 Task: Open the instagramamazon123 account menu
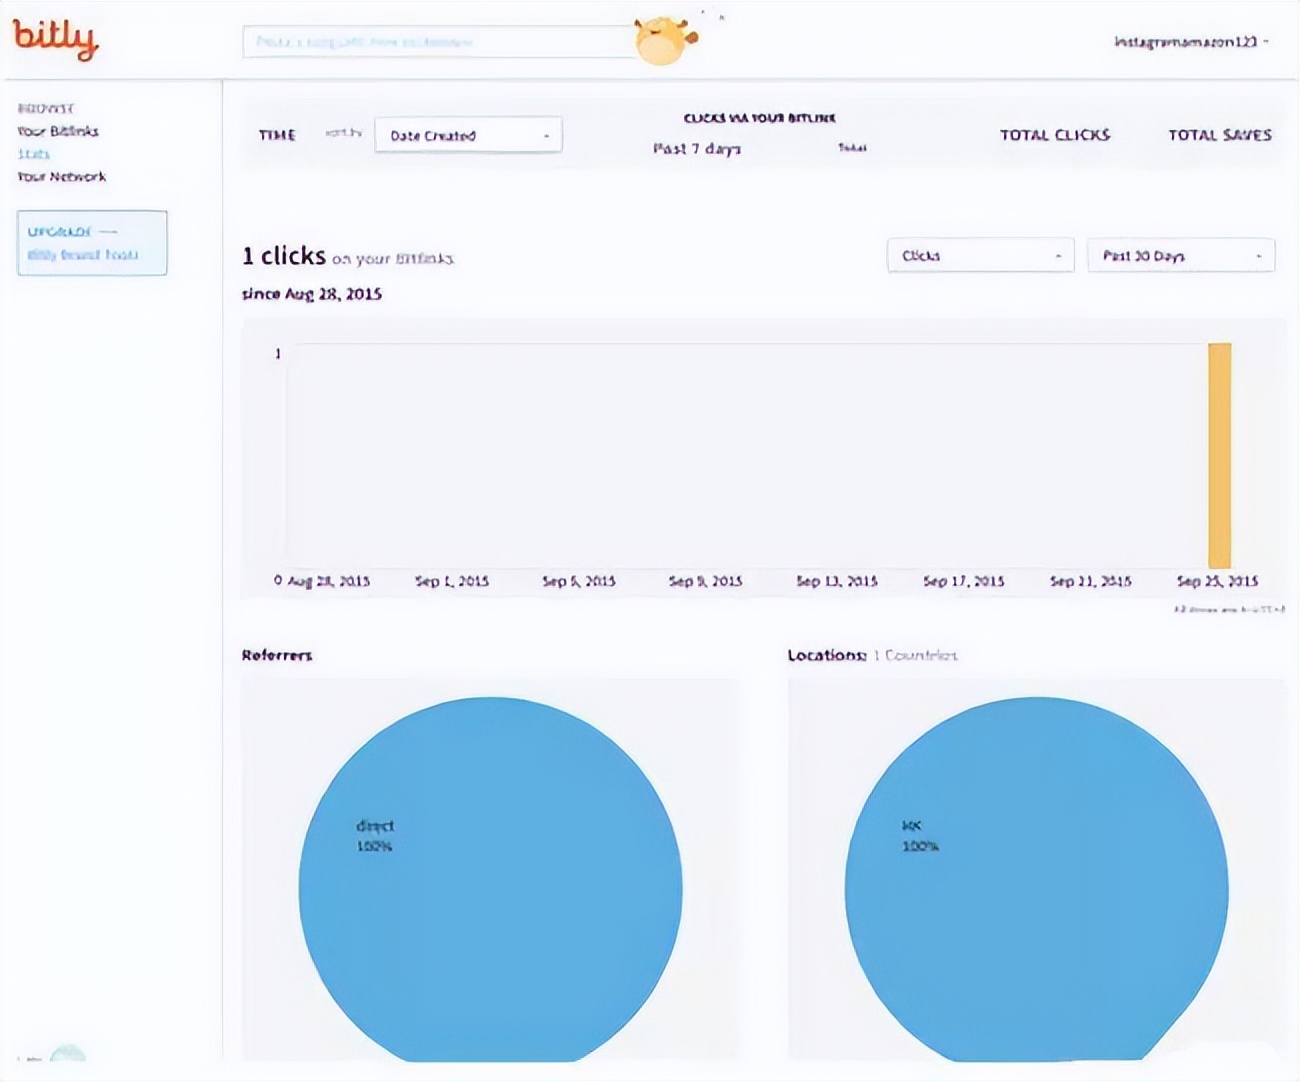coord(1190,42)
